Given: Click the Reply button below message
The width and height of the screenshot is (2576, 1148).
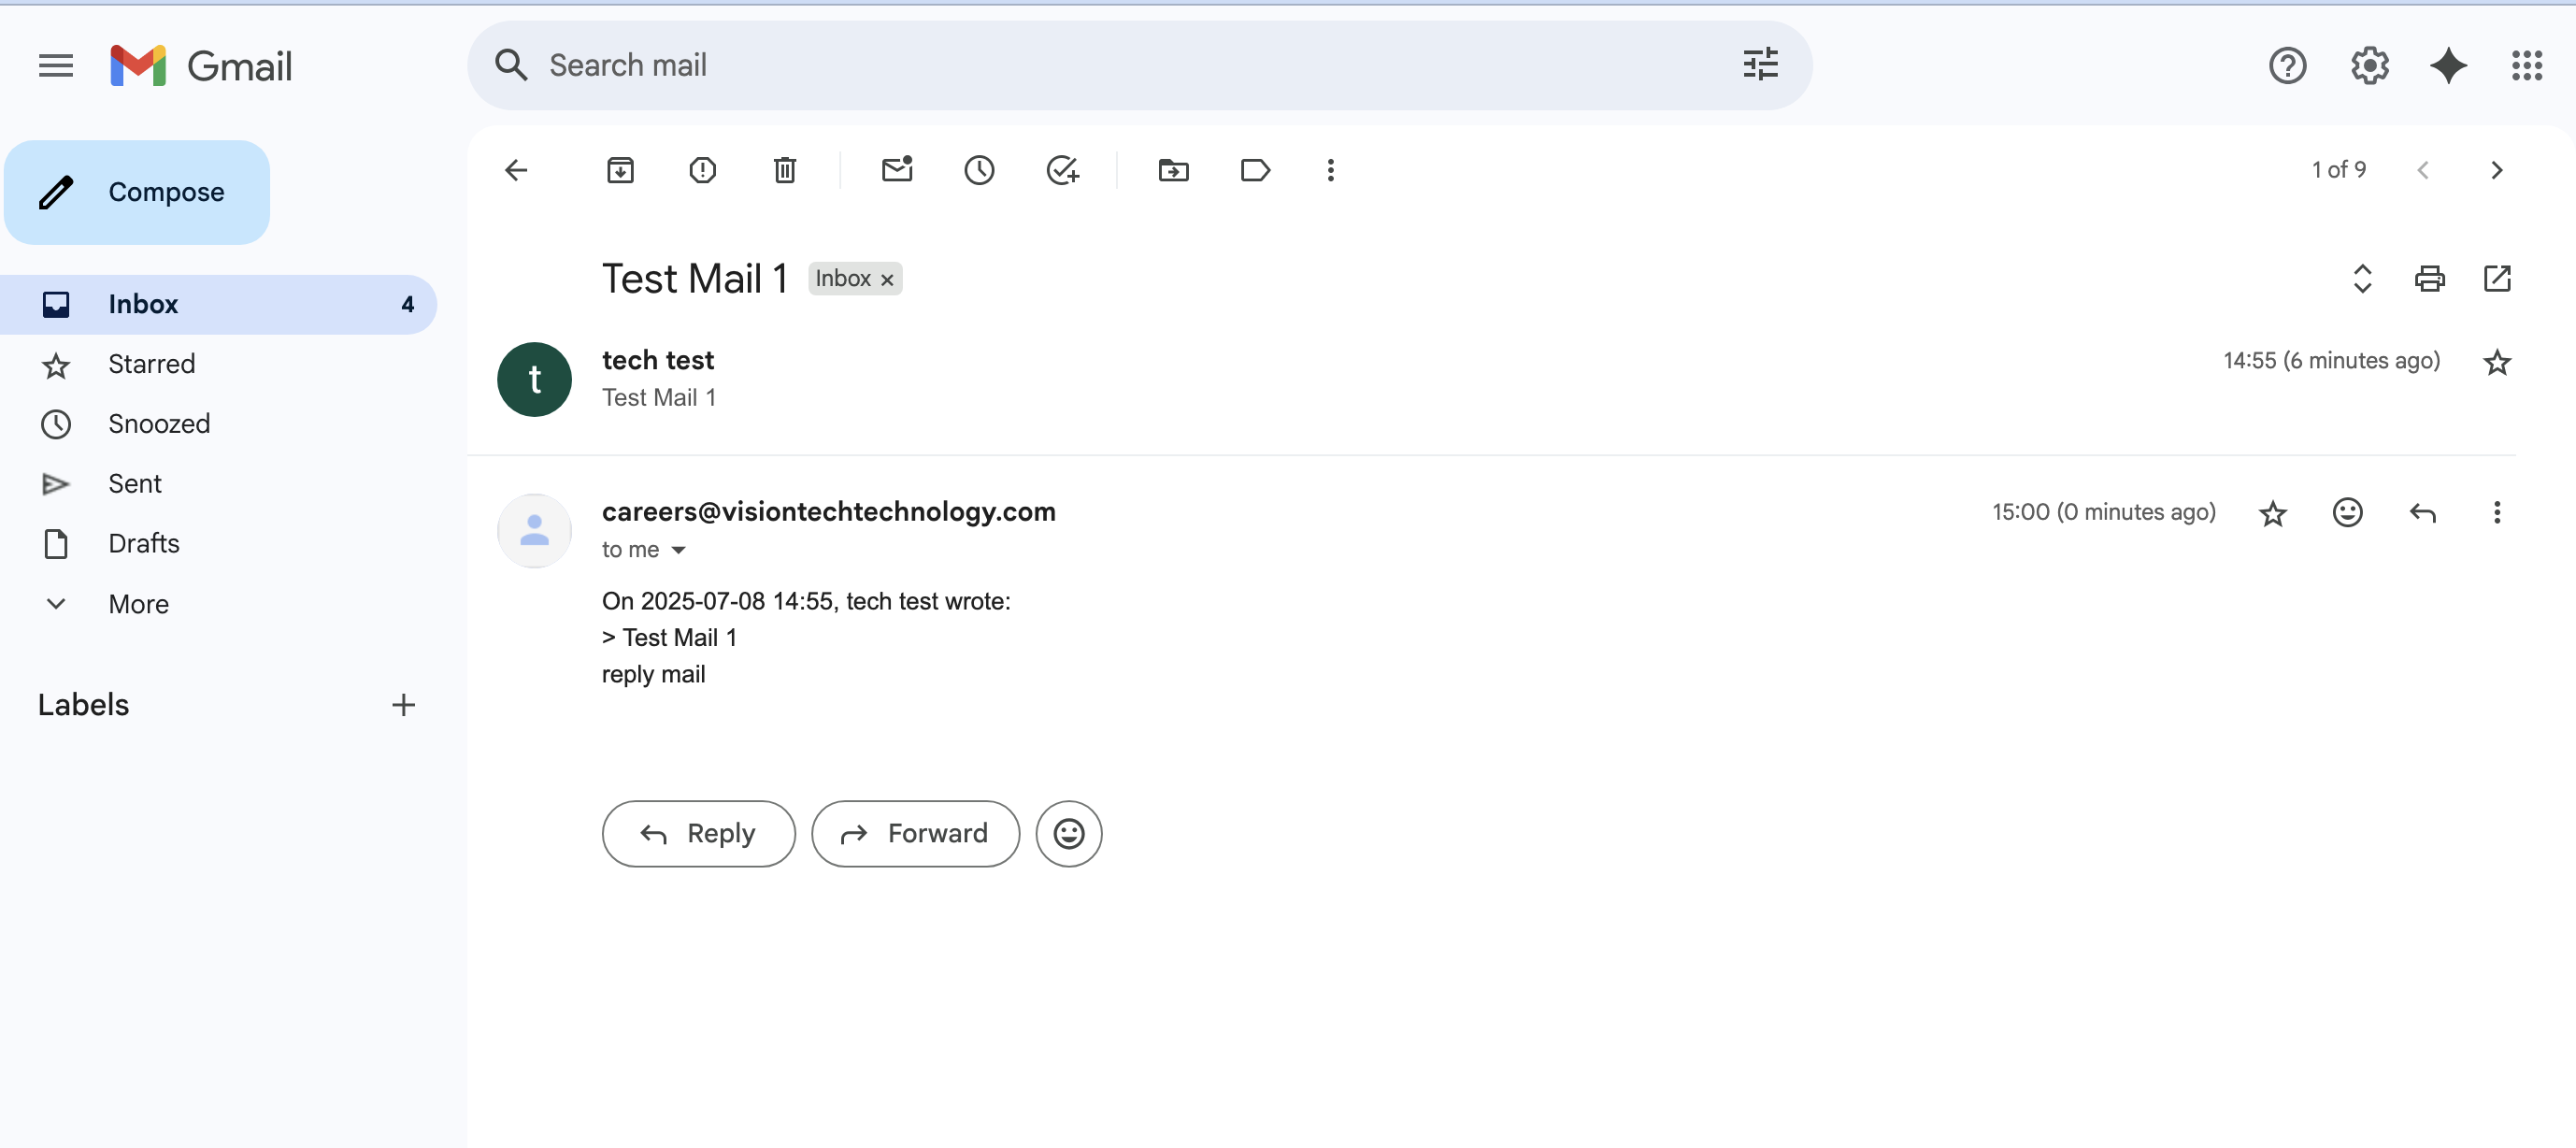Looking at the screenshot, I should point(698,833).
